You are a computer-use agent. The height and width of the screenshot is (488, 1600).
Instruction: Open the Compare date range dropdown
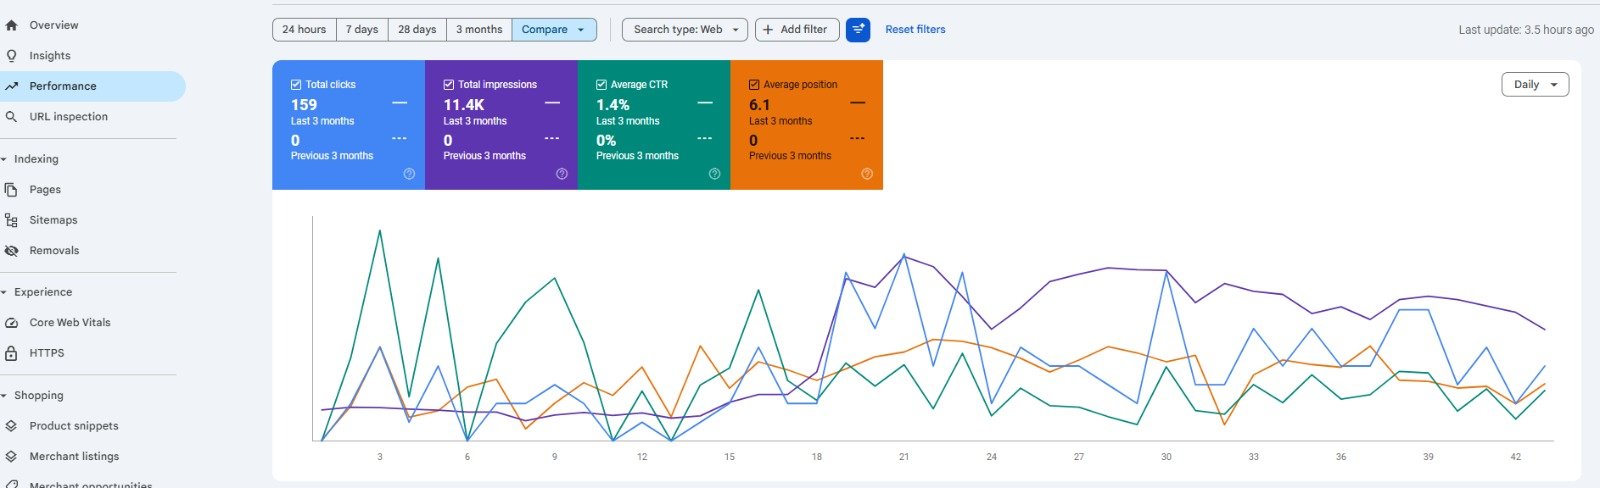554,30
